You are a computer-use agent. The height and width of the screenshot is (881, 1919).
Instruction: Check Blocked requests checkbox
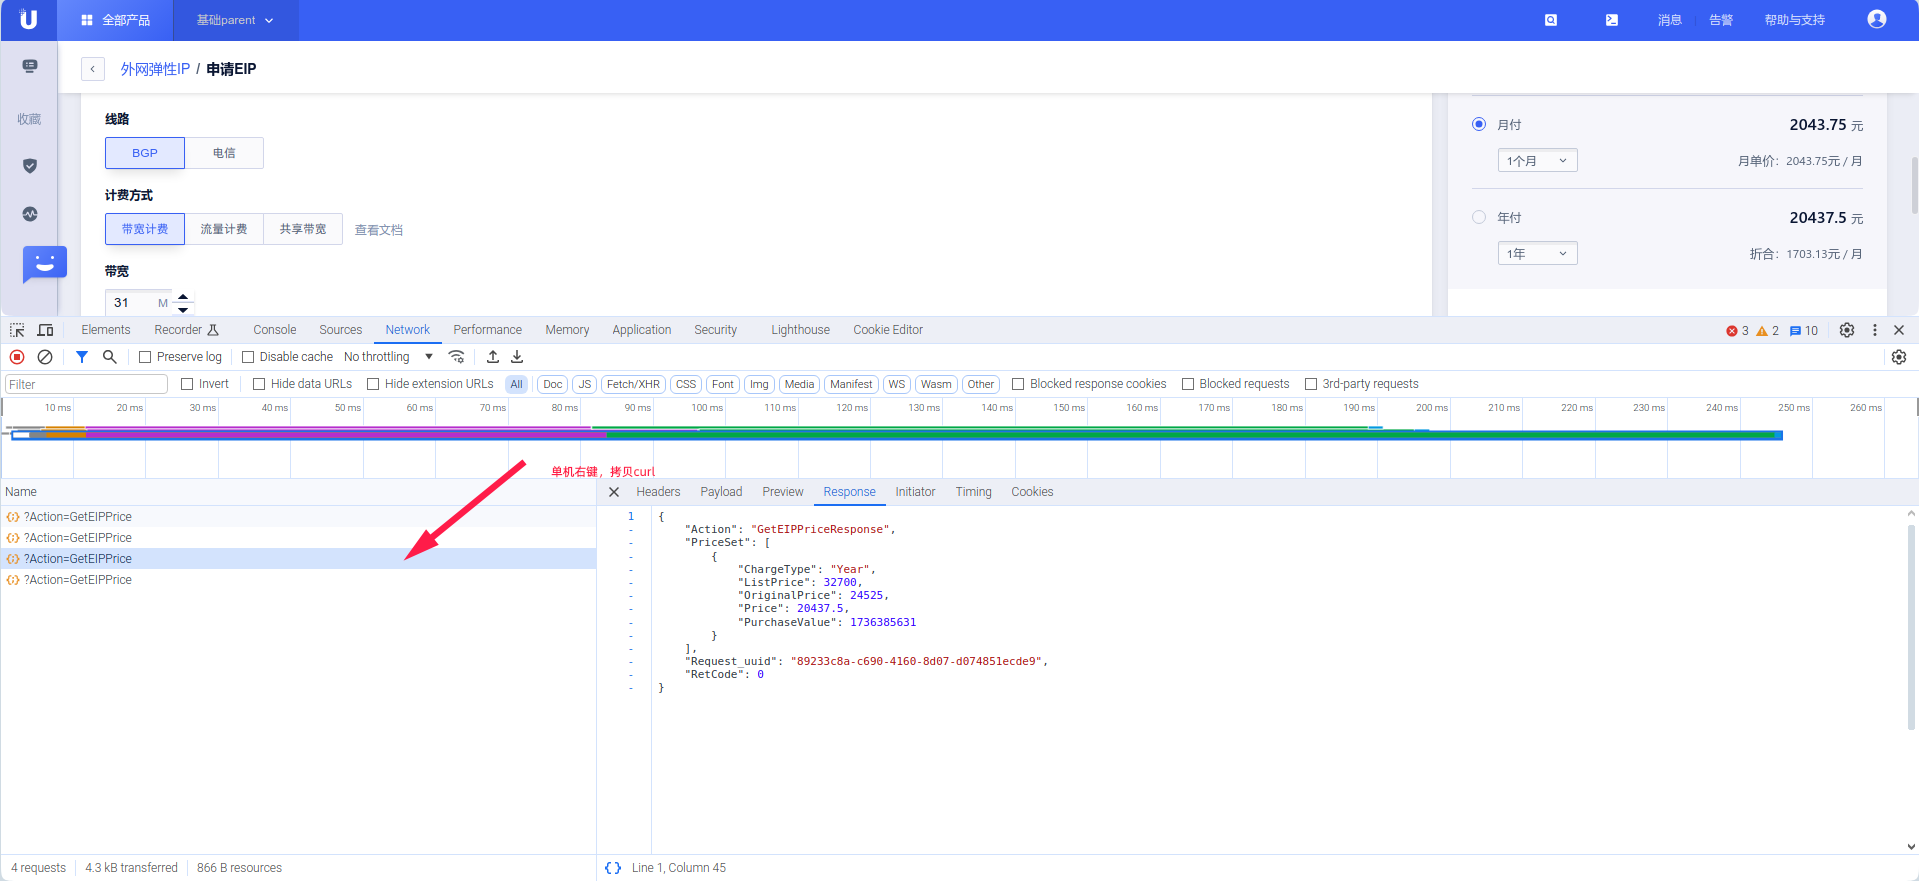click(1188, 384)
